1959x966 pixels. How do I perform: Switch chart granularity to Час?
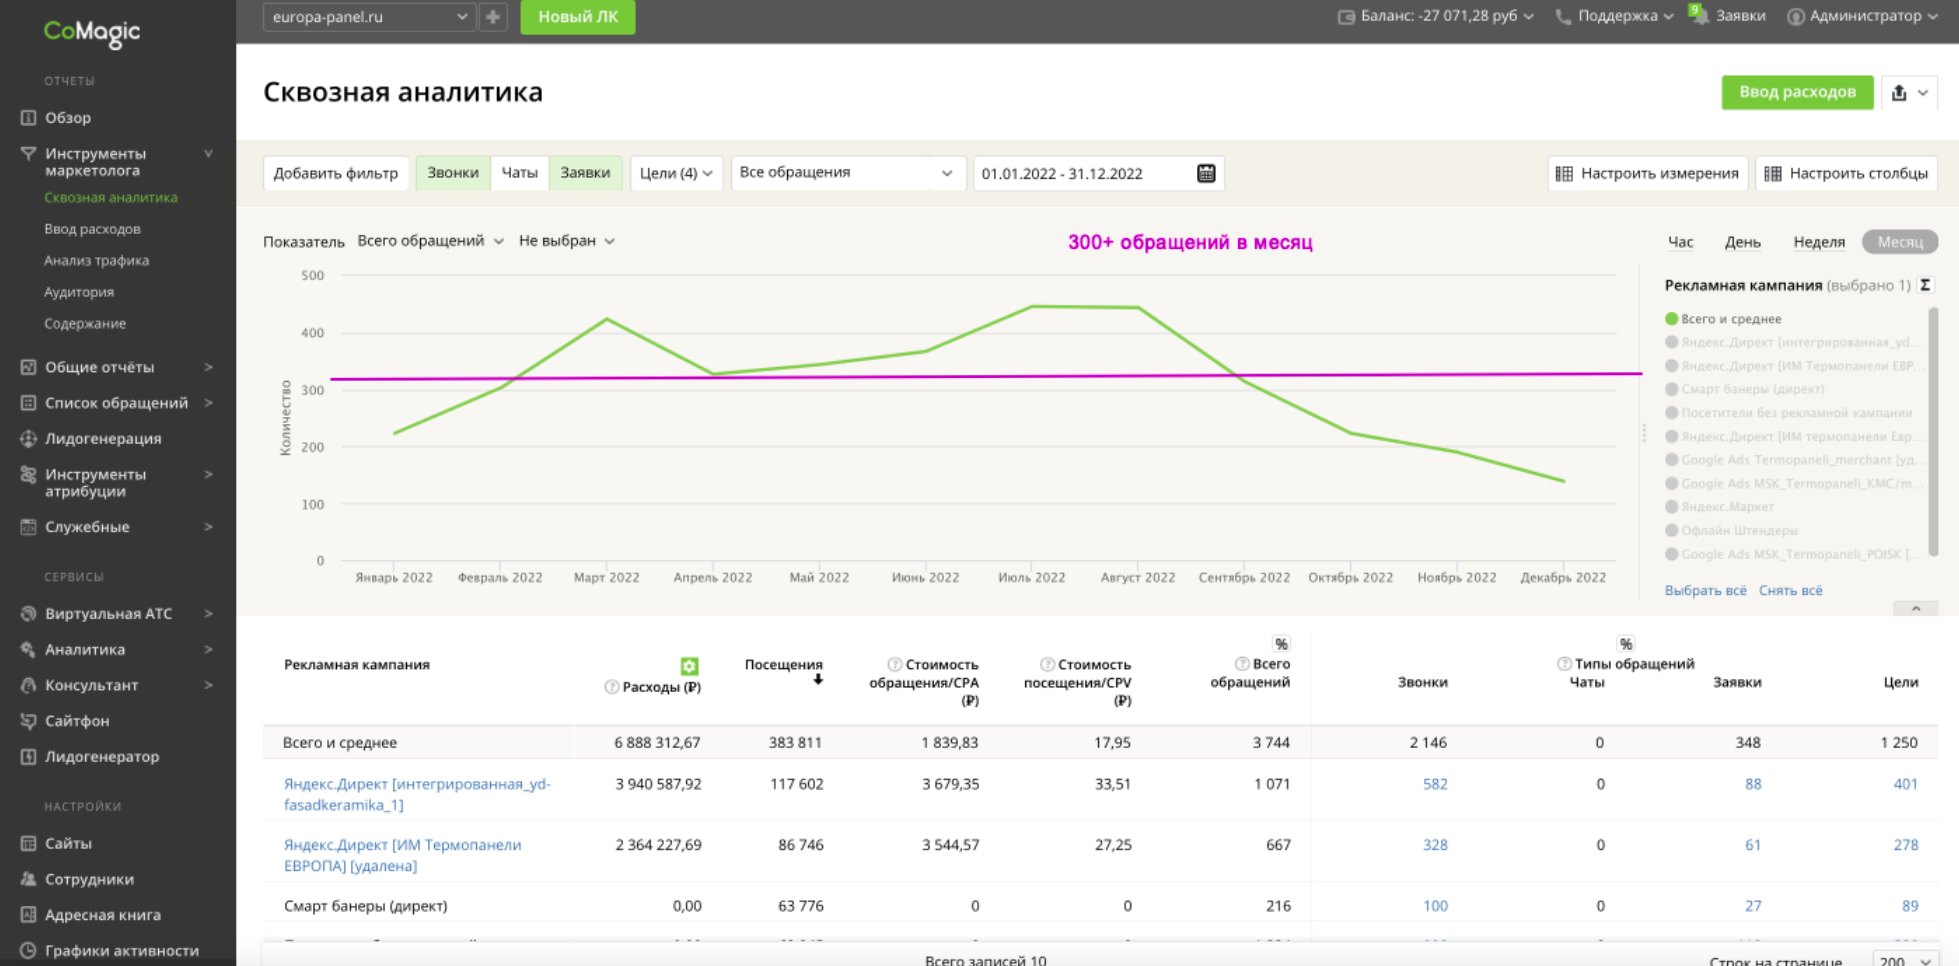click(1680, 242)
